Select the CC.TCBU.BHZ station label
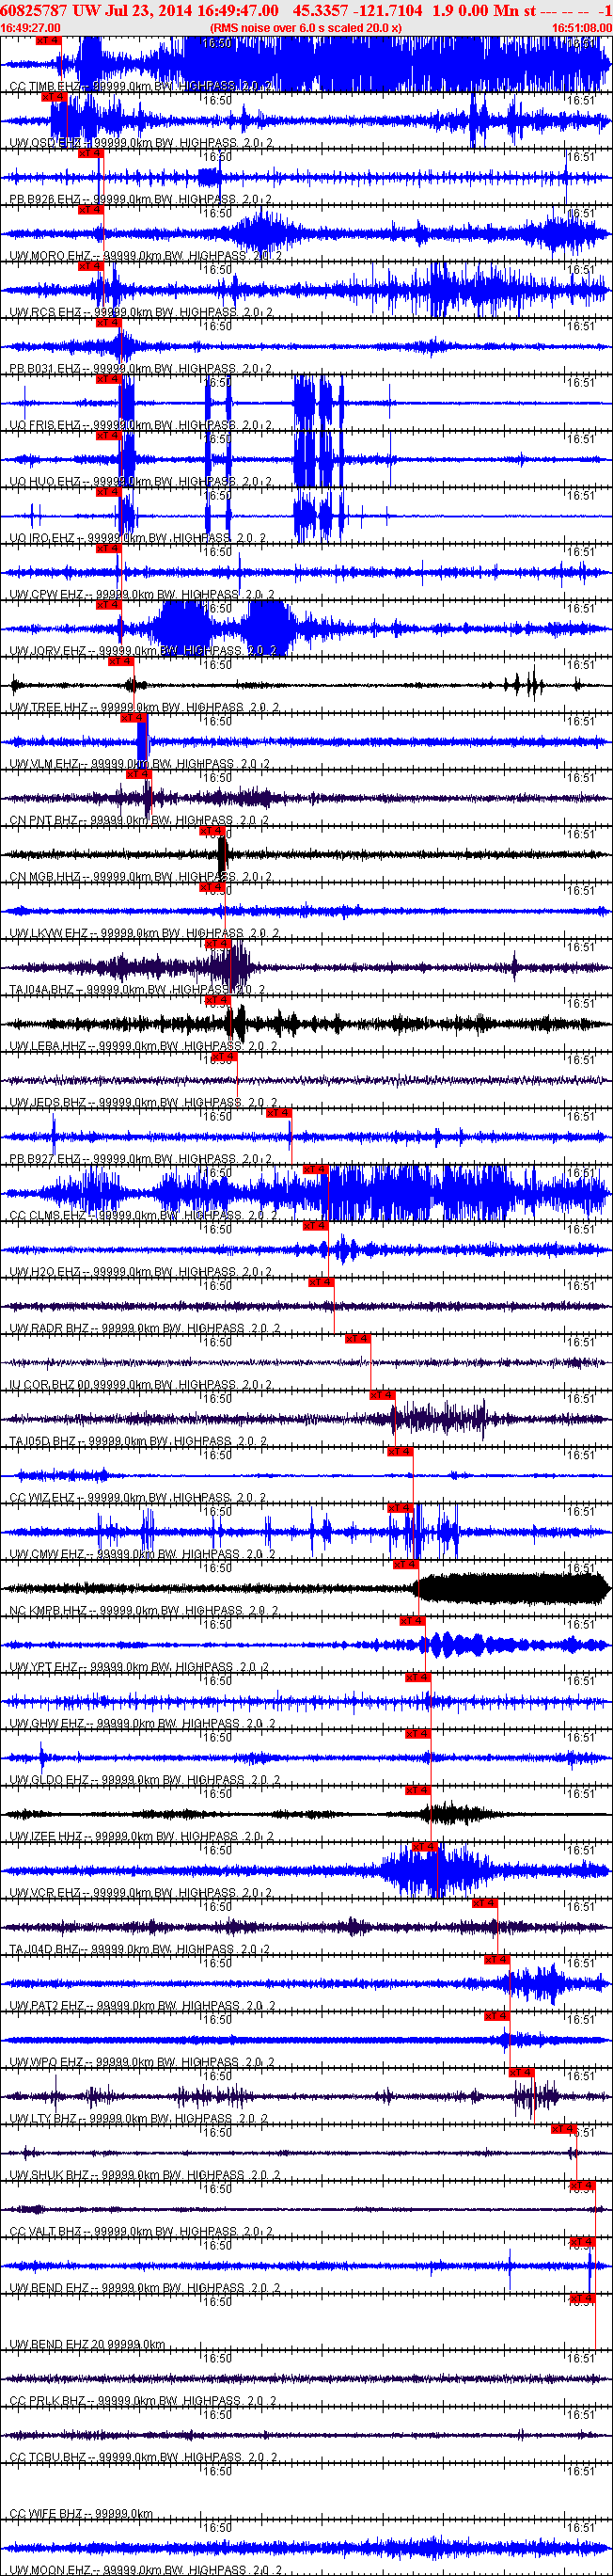The image size is (613, 2576). click(x=141, y=2457)
